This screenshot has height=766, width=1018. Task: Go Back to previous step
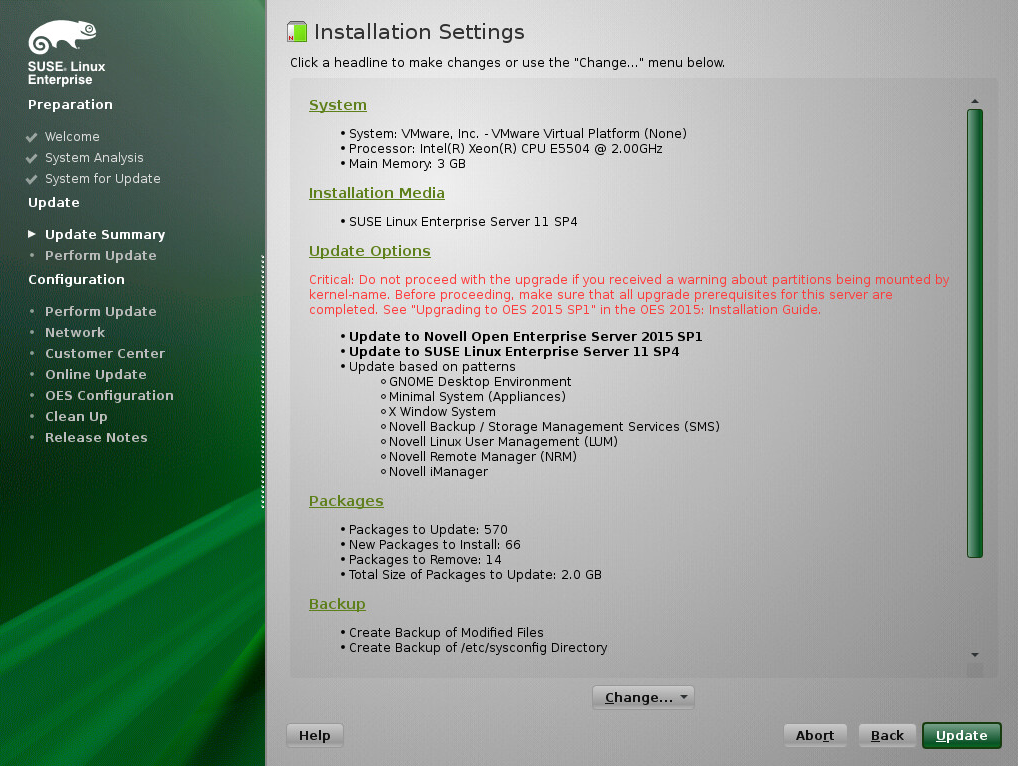(887, 735)
